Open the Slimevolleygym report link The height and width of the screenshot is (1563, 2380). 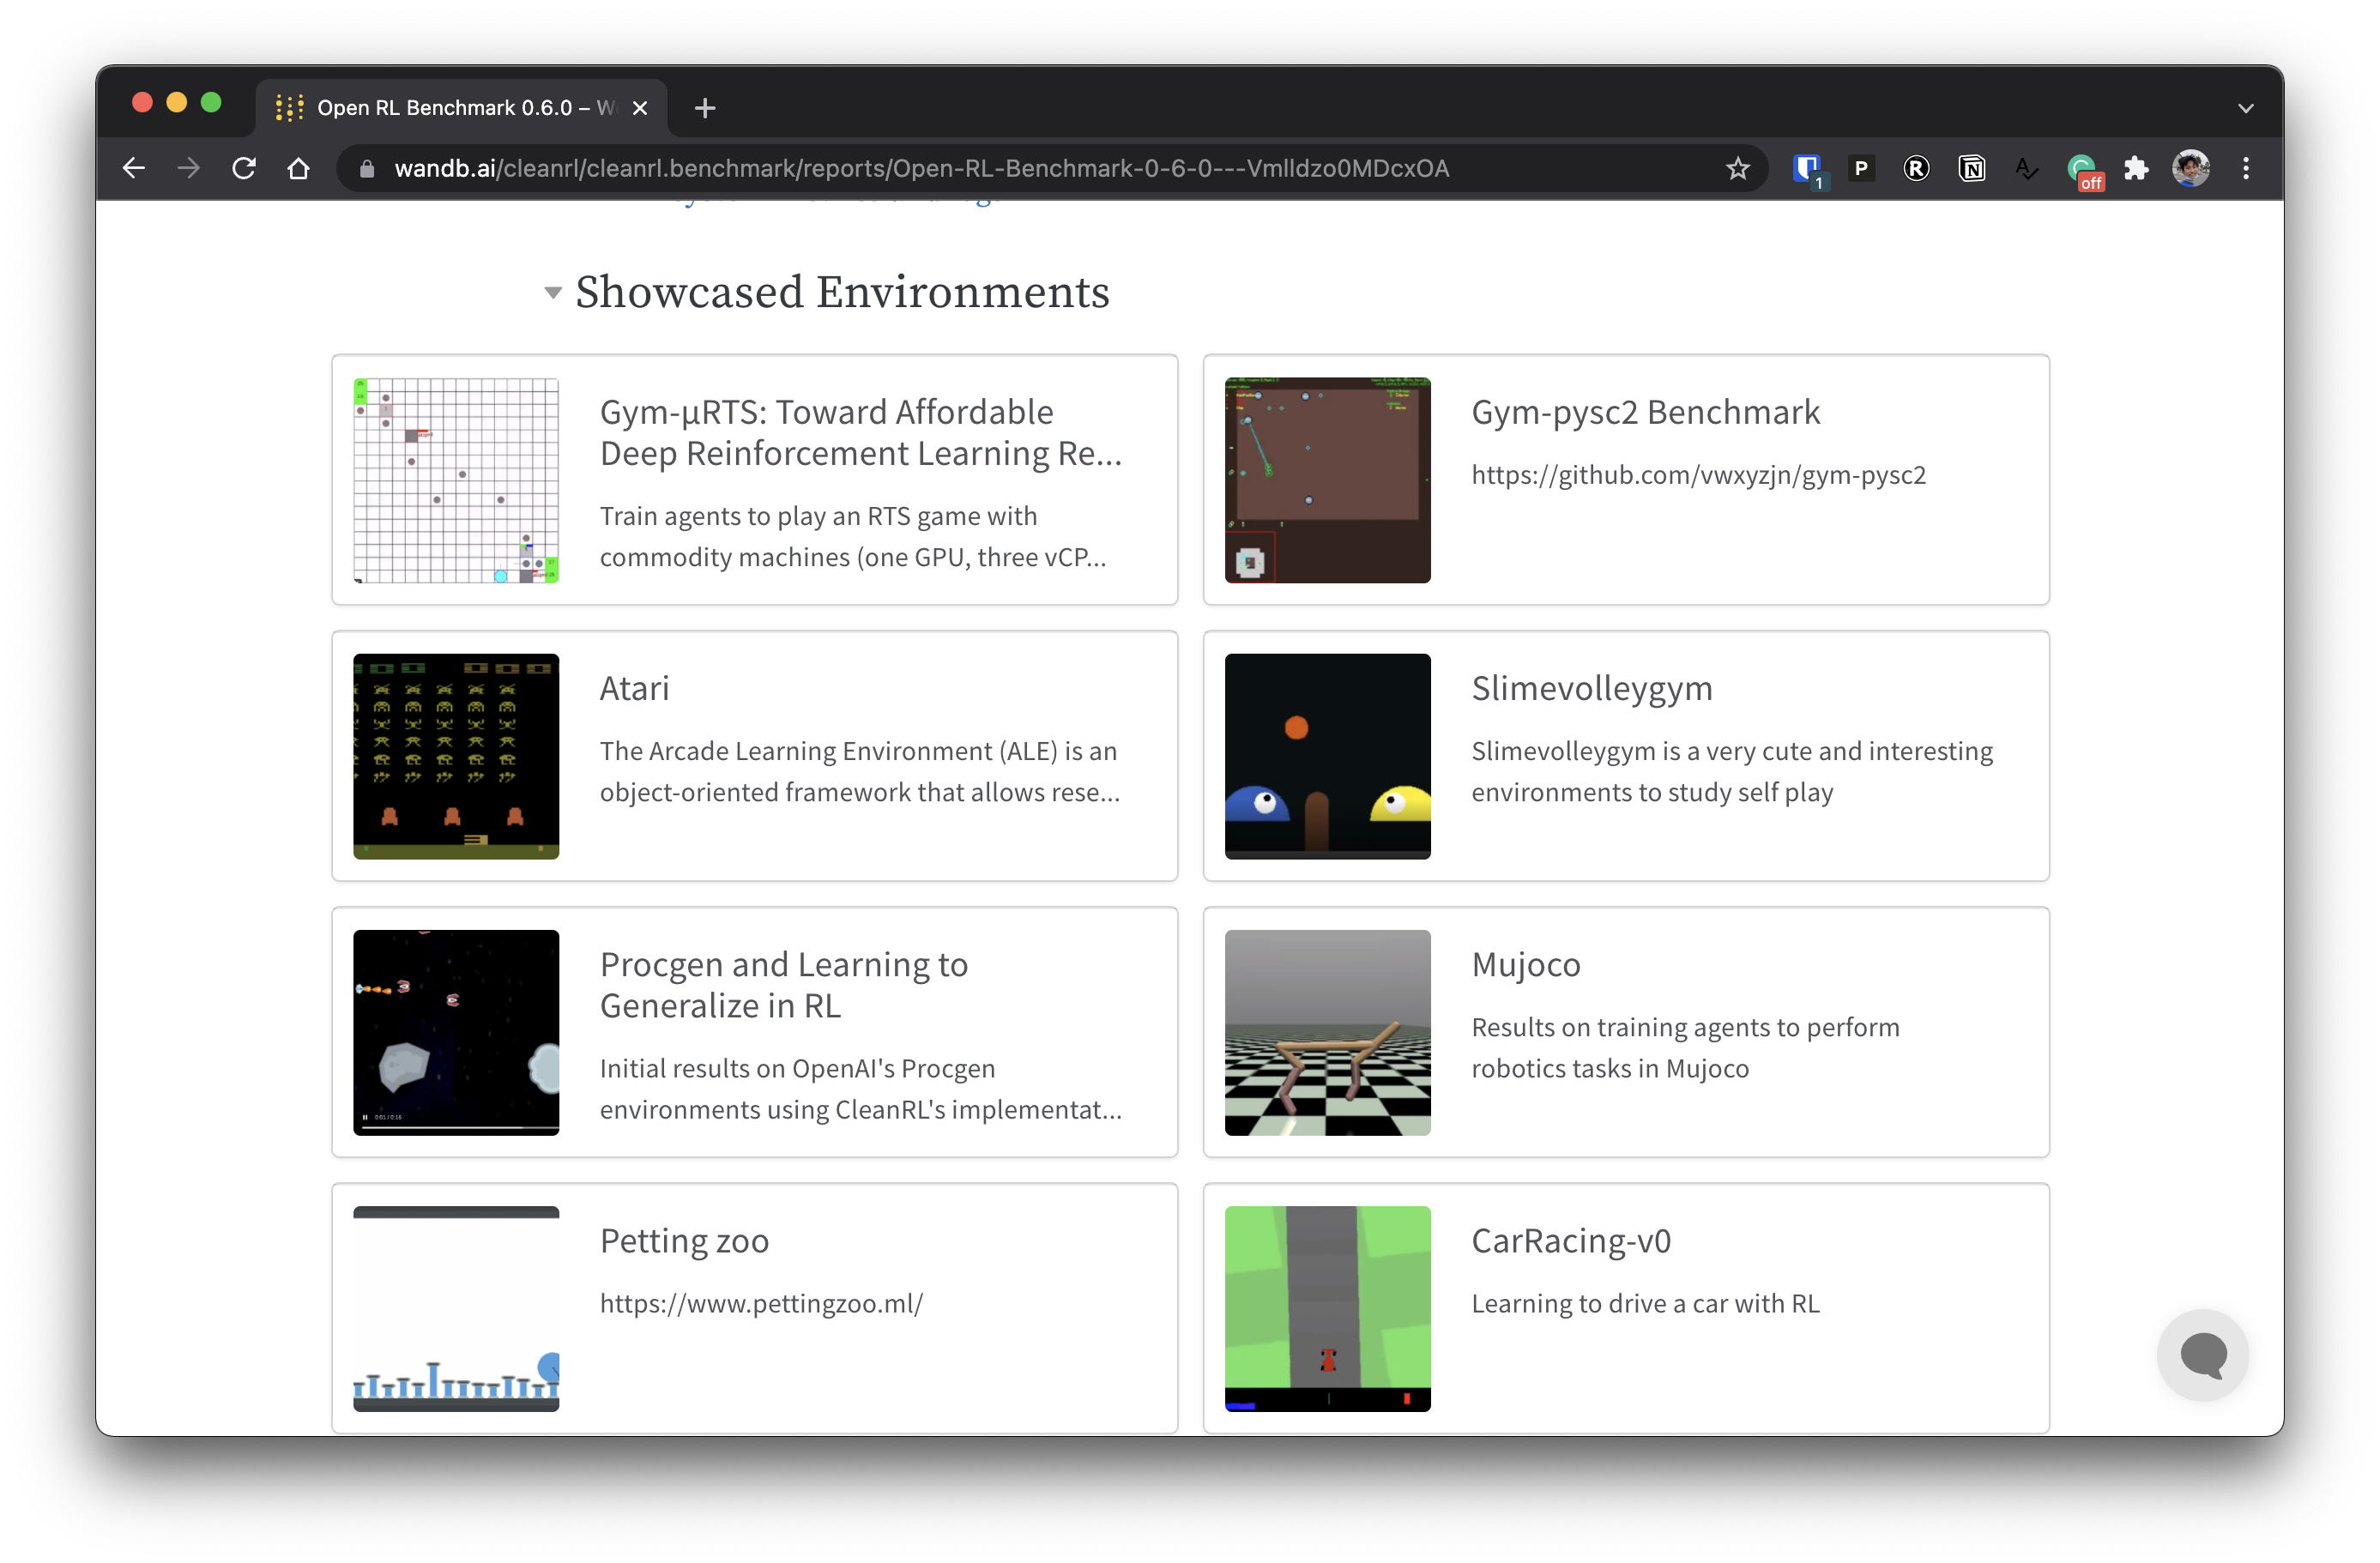coord(1591,688)
